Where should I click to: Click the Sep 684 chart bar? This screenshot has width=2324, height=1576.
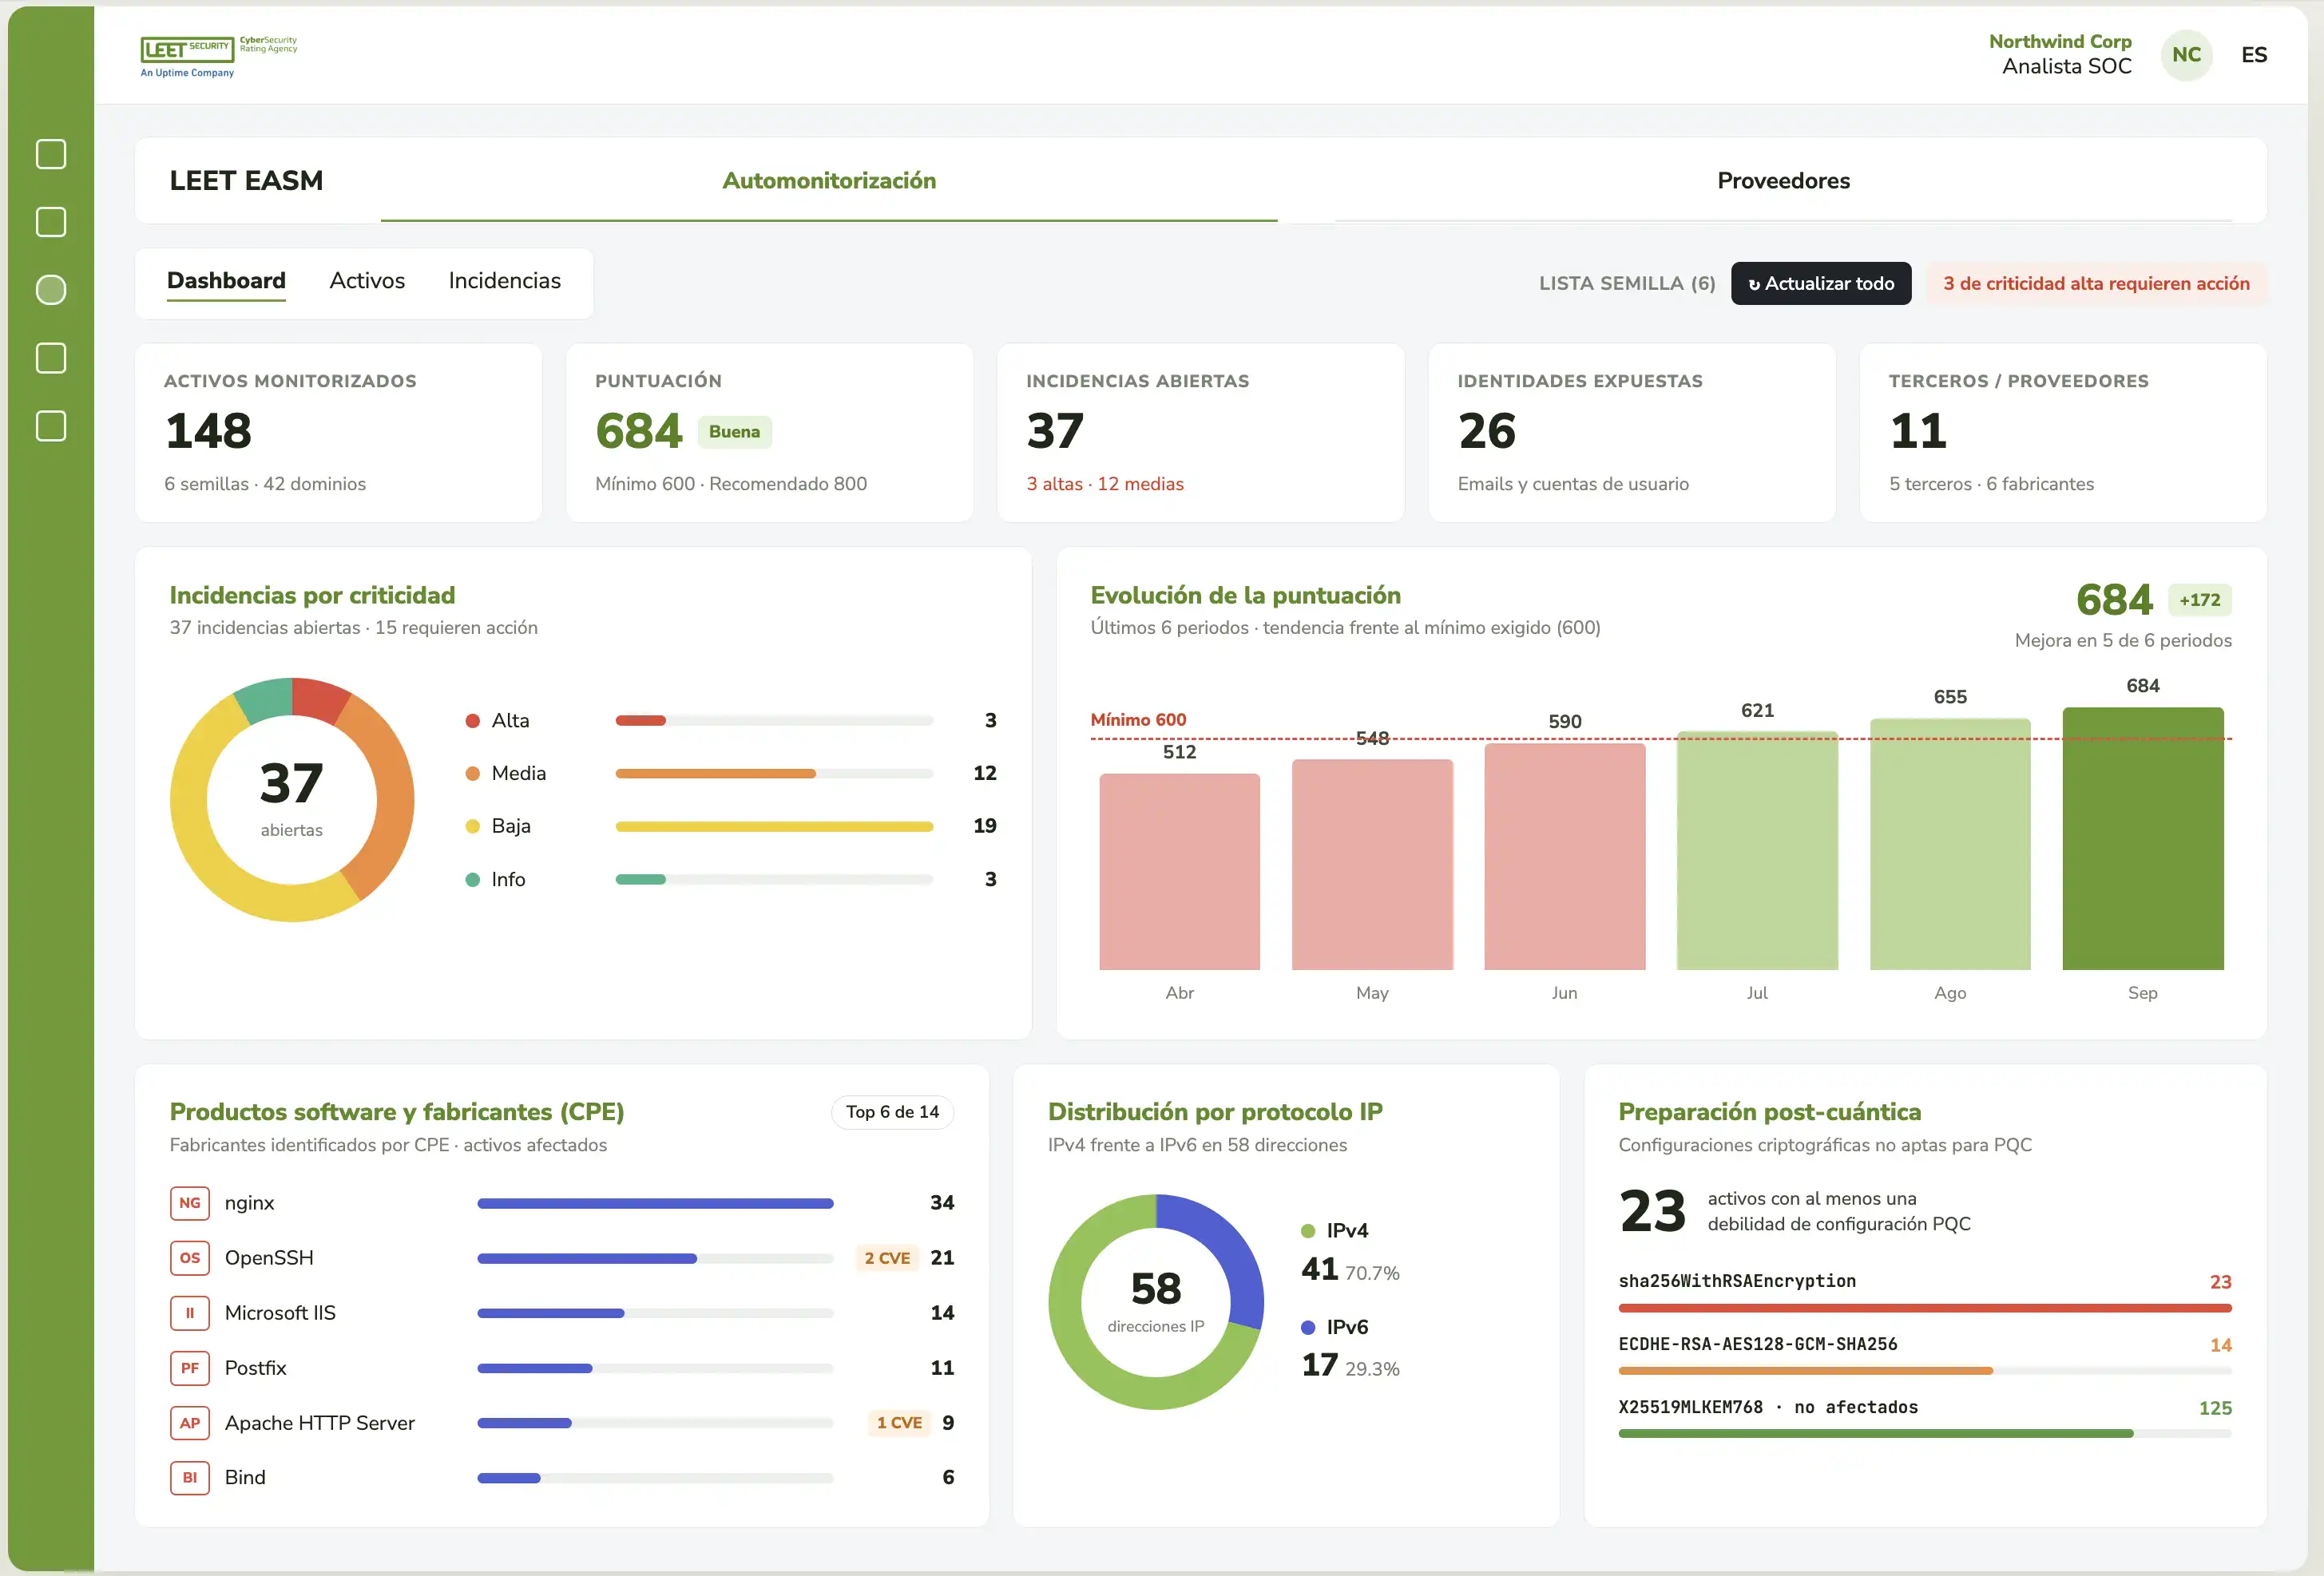click(2142, 838)
